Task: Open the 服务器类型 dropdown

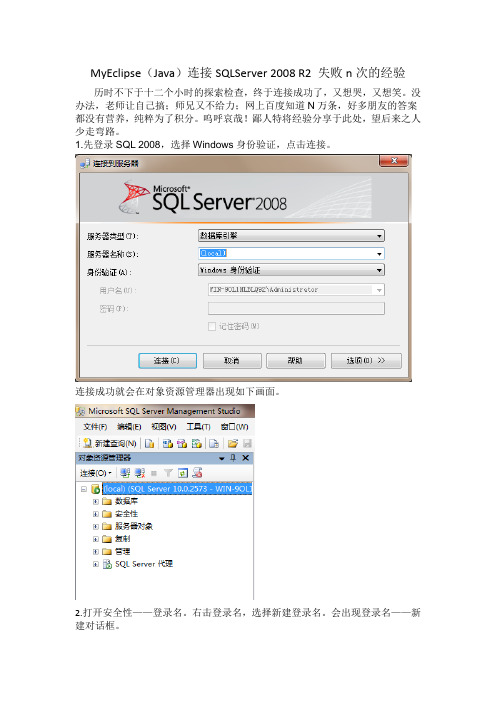Action: click(291, 235)
